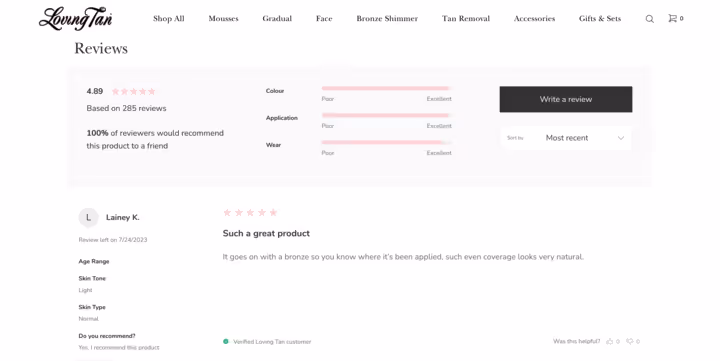The width and height of the screenshot is (720, 361).
Task: Click the Skin Type label
Action: [x=92, y=307]
